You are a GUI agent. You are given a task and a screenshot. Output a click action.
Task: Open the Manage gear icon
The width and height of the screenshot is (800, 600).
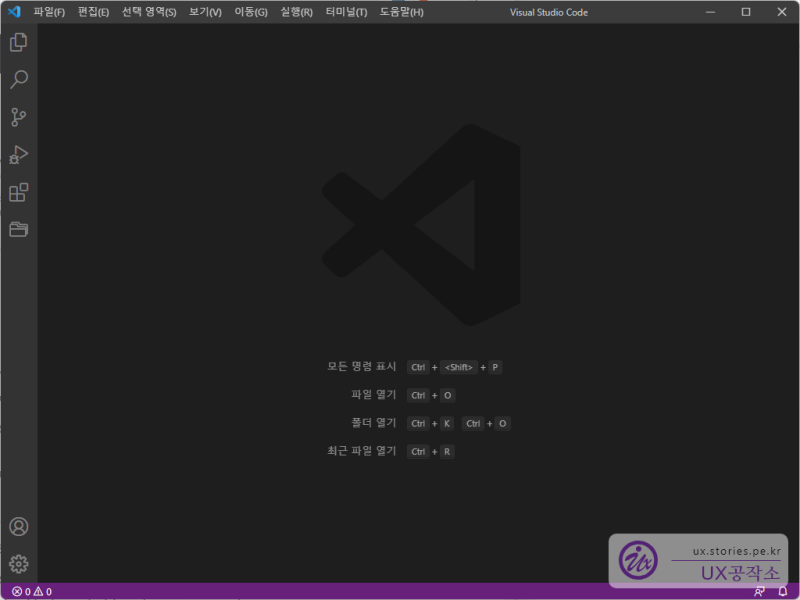point(18,564)
